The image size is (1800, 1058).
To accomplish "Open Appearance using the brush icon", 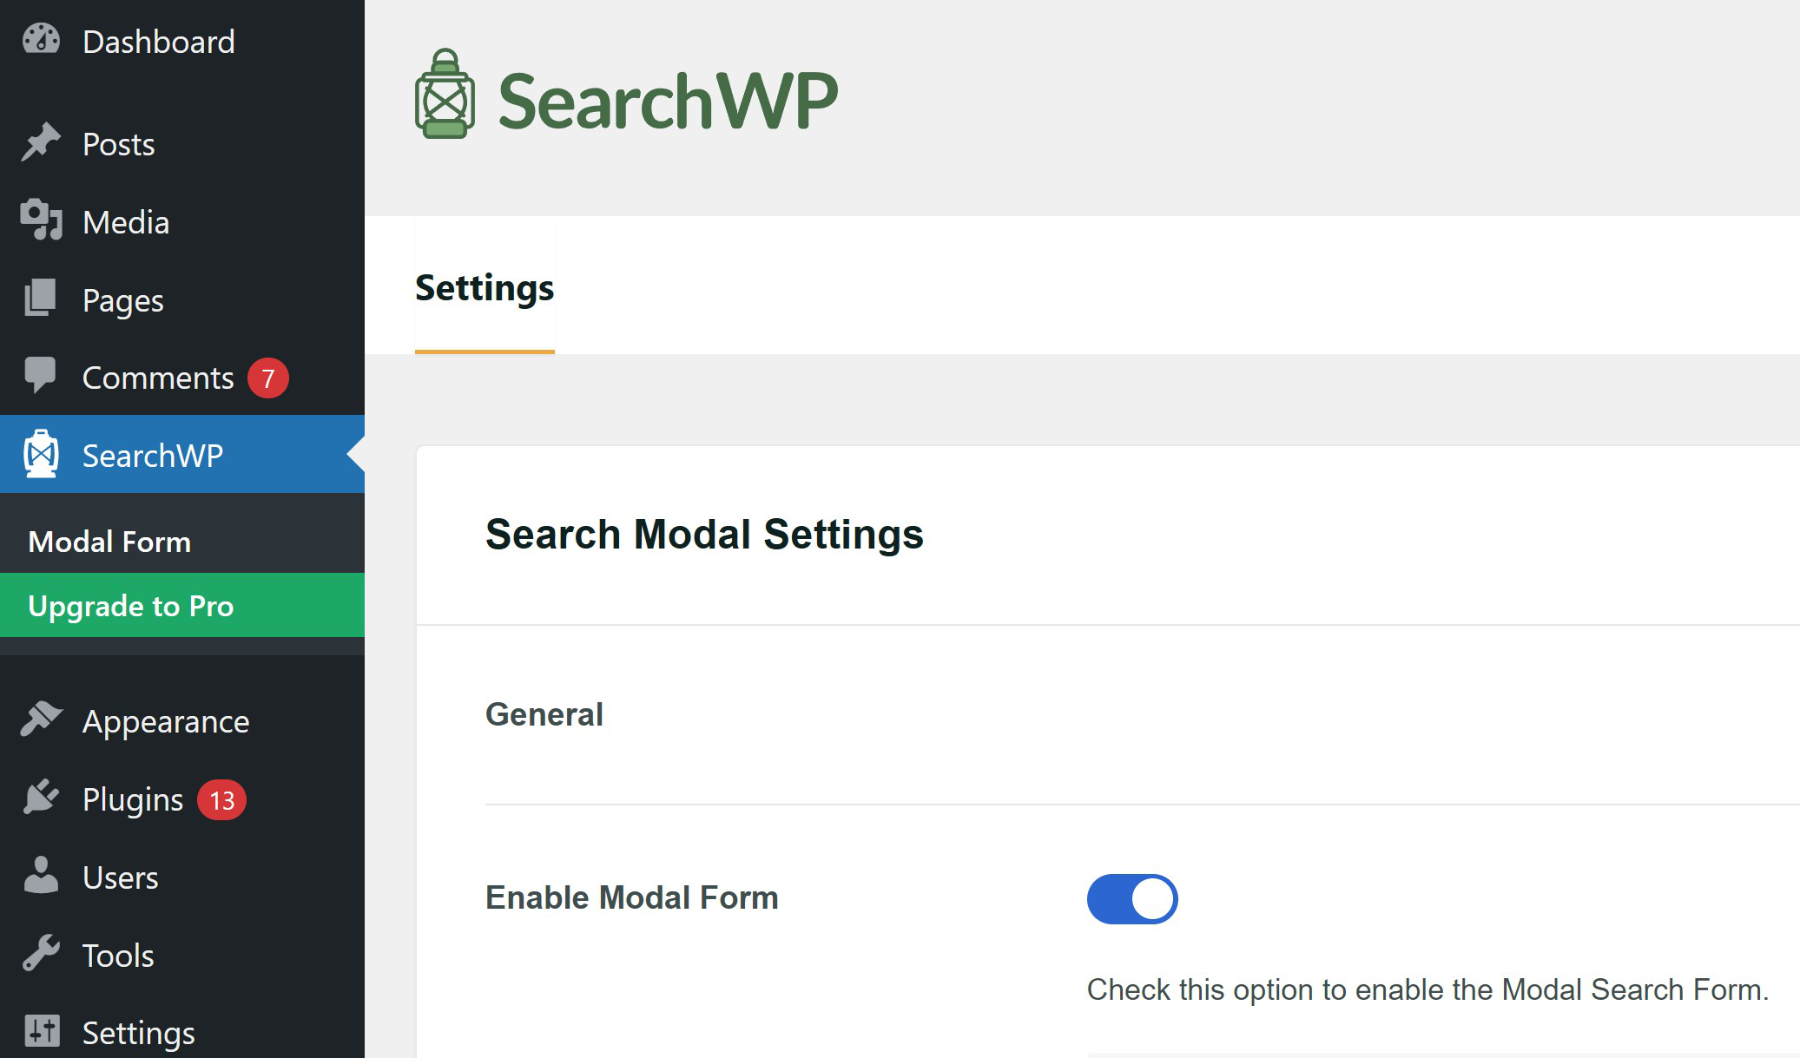I will point(40,720).
